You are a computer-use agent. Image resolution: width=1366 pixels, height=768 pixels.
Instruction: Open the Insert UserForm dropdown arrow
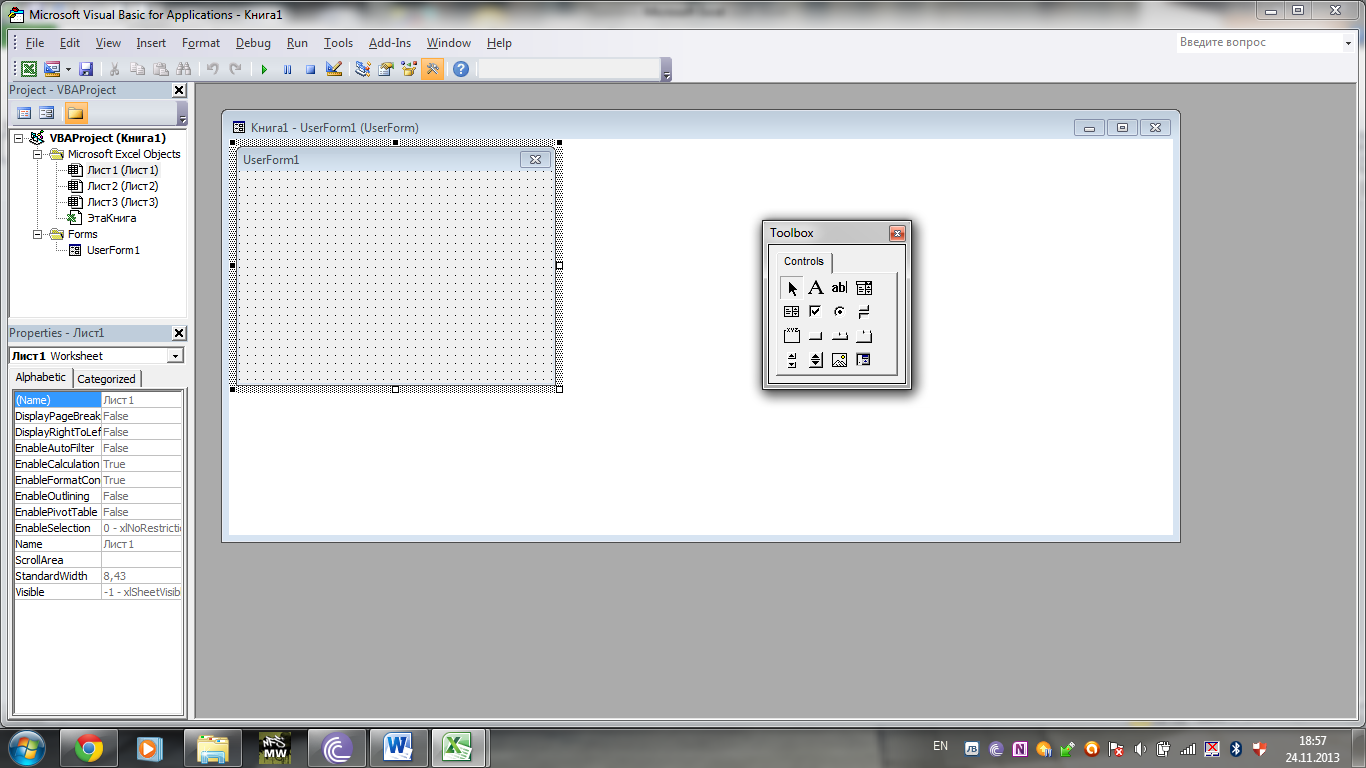point(68,69)
